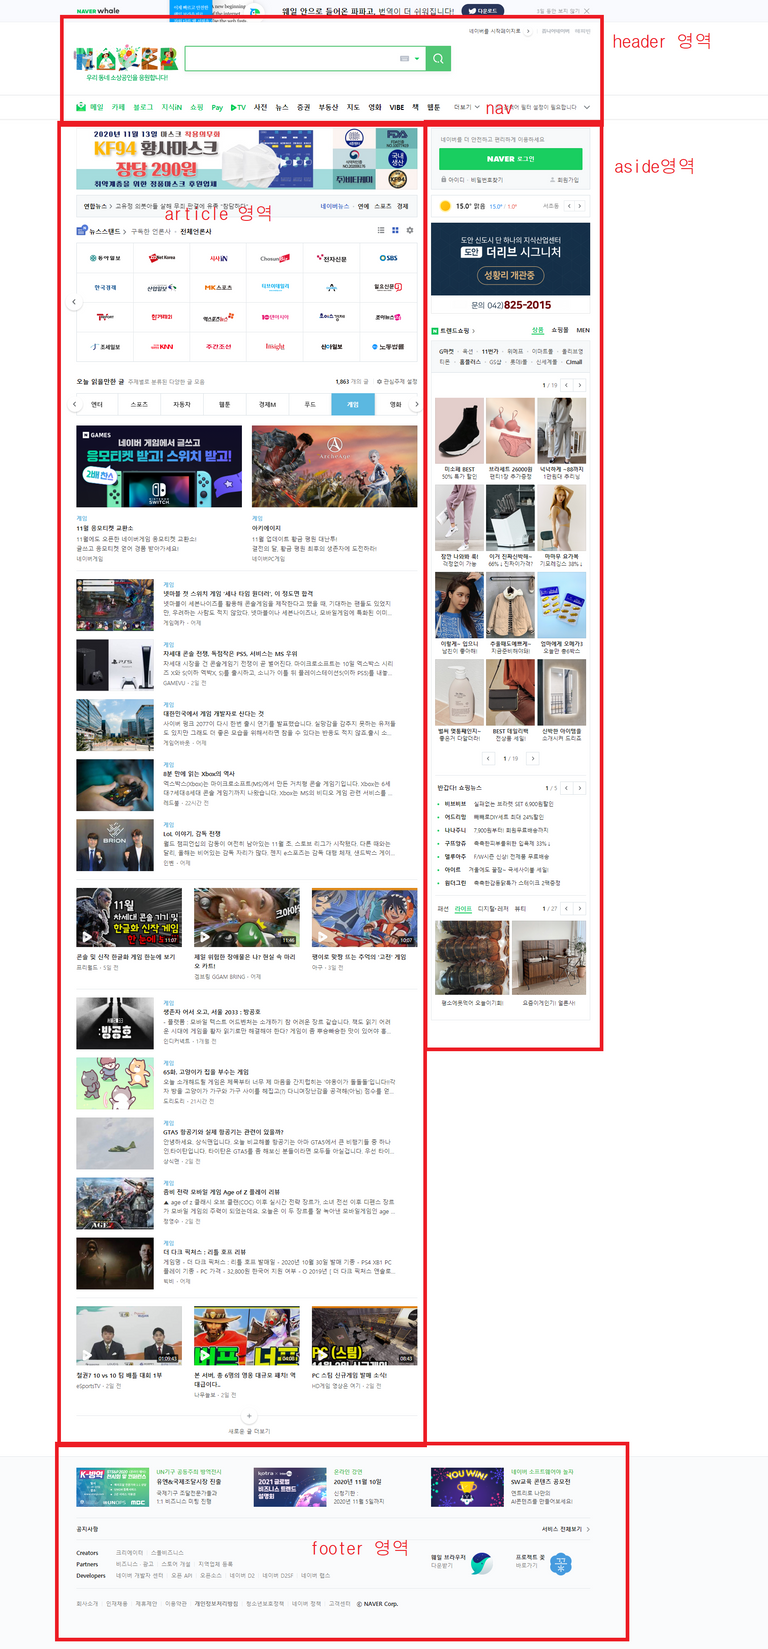Click the Whale browser icon in footer
Viewport: 768px width, 1649px height.
tap(481, 1563)
